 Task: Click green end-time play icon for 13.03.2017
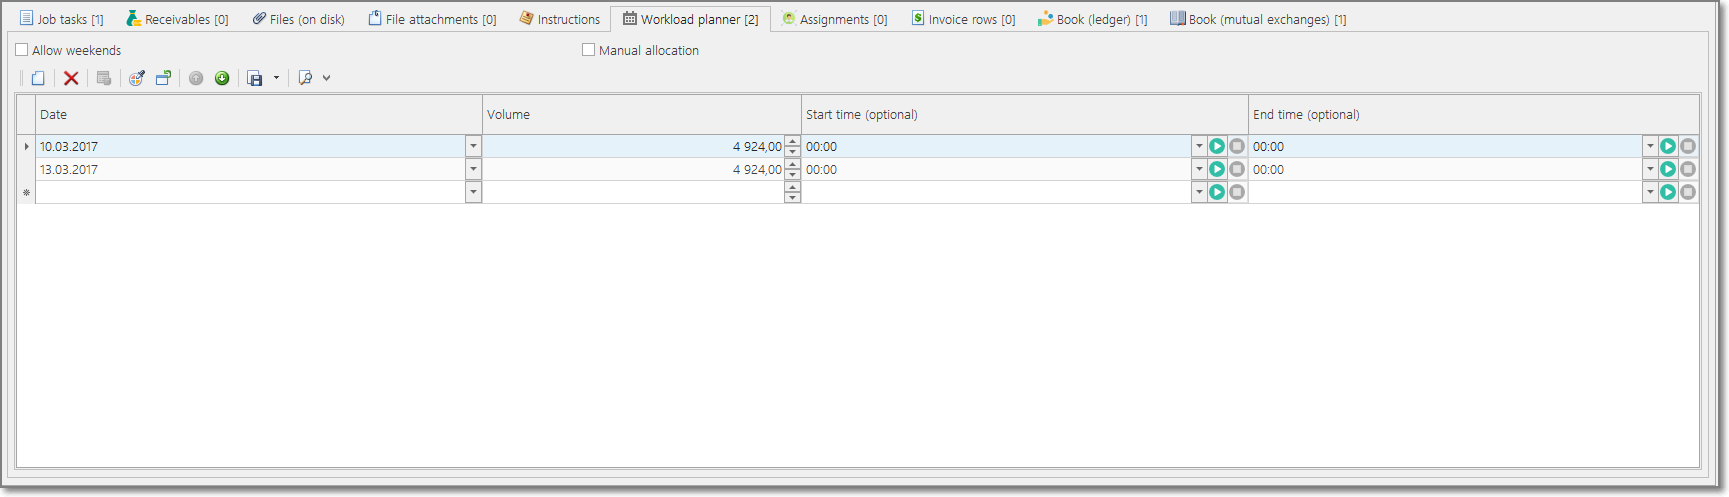tap(1668, 169)
